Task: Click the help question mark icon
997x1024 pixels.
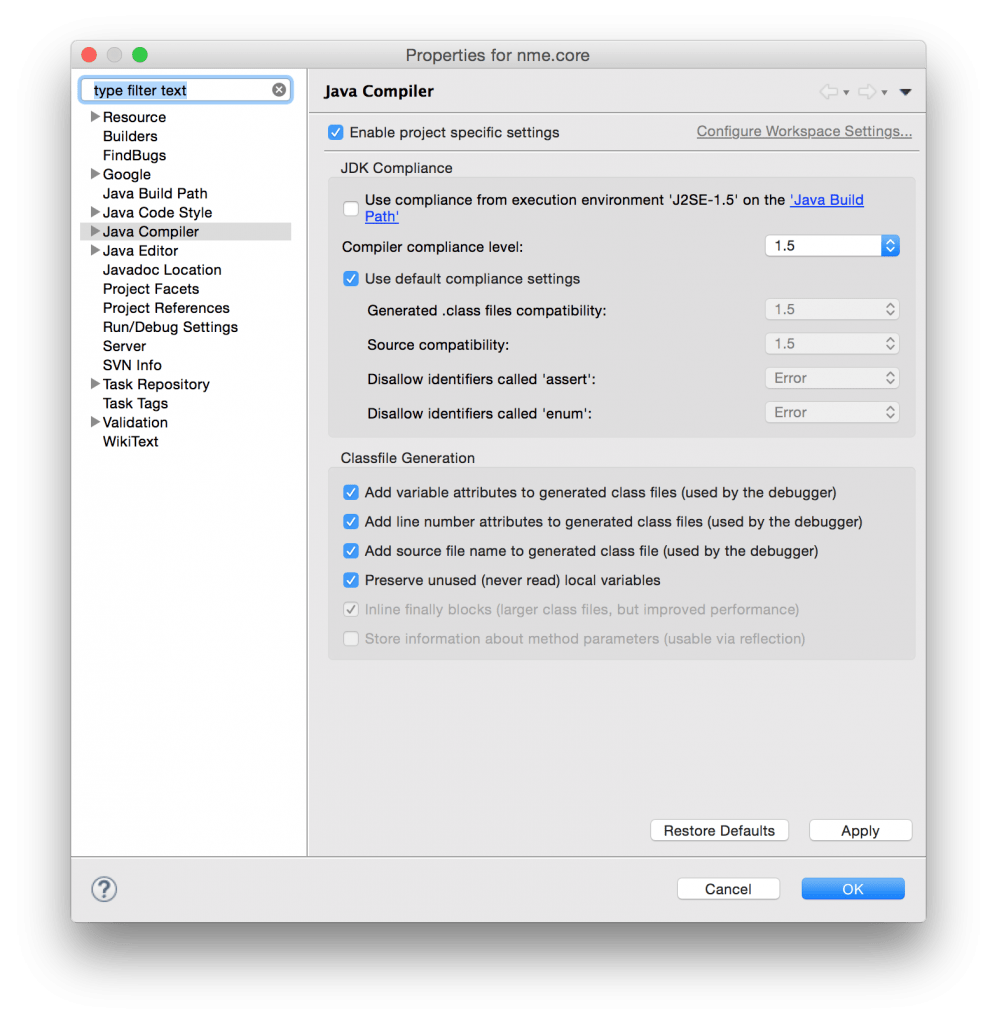Action: (x=103, y=888)
